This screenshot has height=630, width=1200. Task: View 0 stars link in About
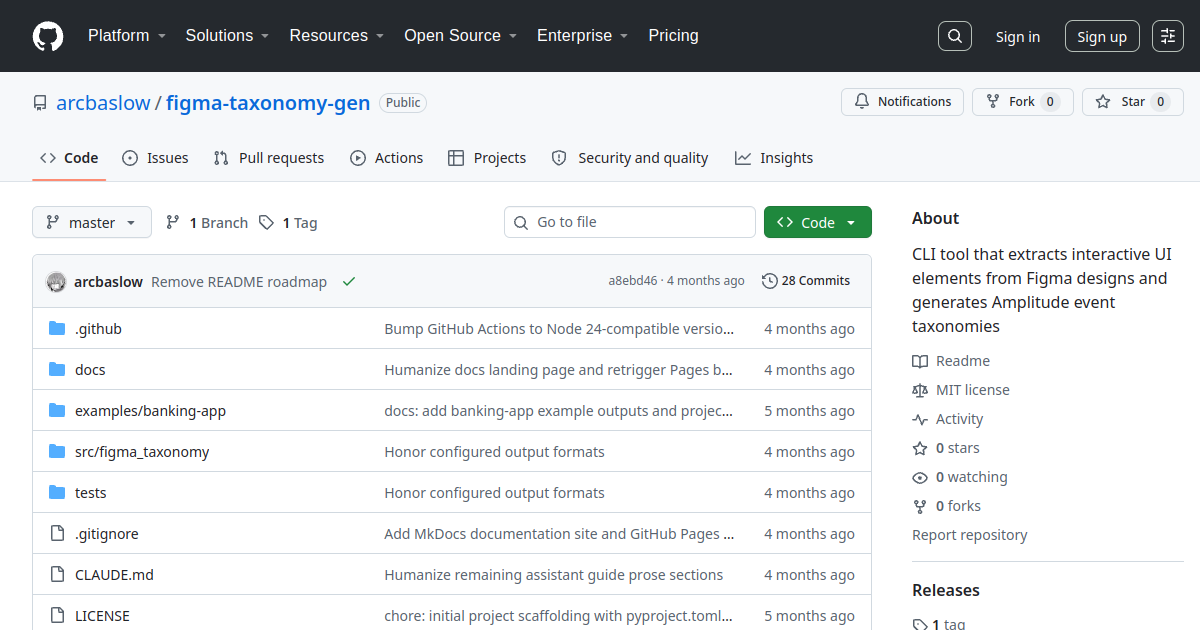tap(946, 448)
